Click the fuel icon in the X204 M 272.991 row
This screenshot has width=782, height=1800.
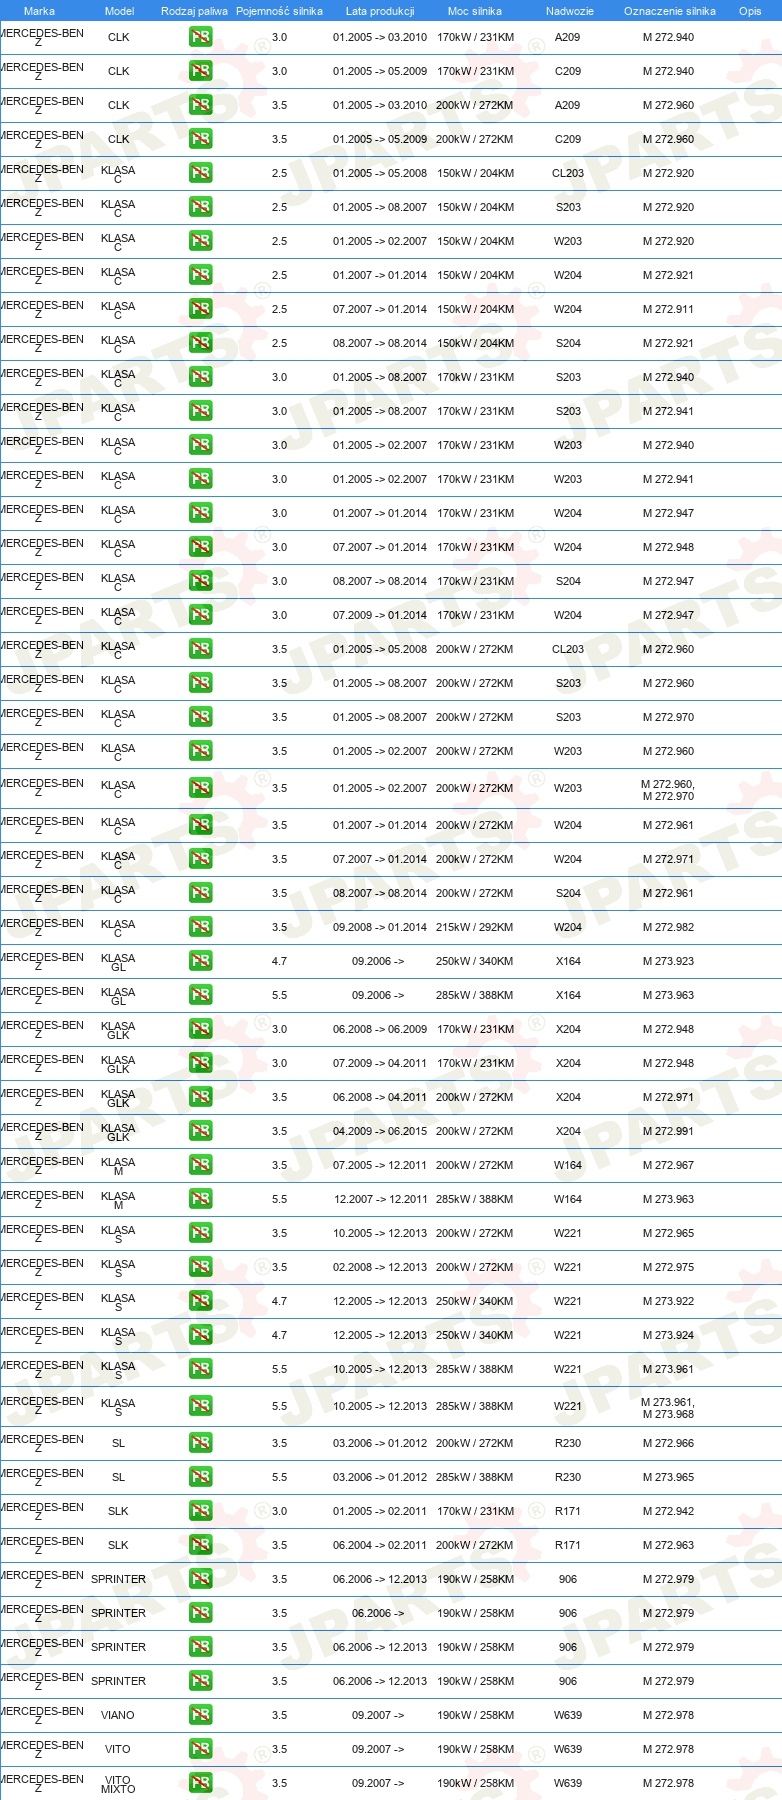click(x=200, y=1132)
